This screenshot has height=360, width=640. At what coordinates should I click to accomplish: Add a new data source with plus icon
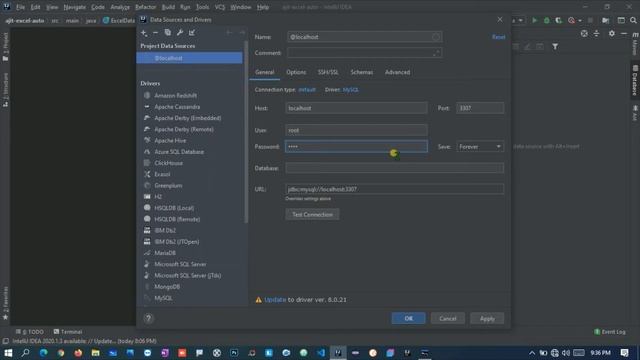[144, 33]
